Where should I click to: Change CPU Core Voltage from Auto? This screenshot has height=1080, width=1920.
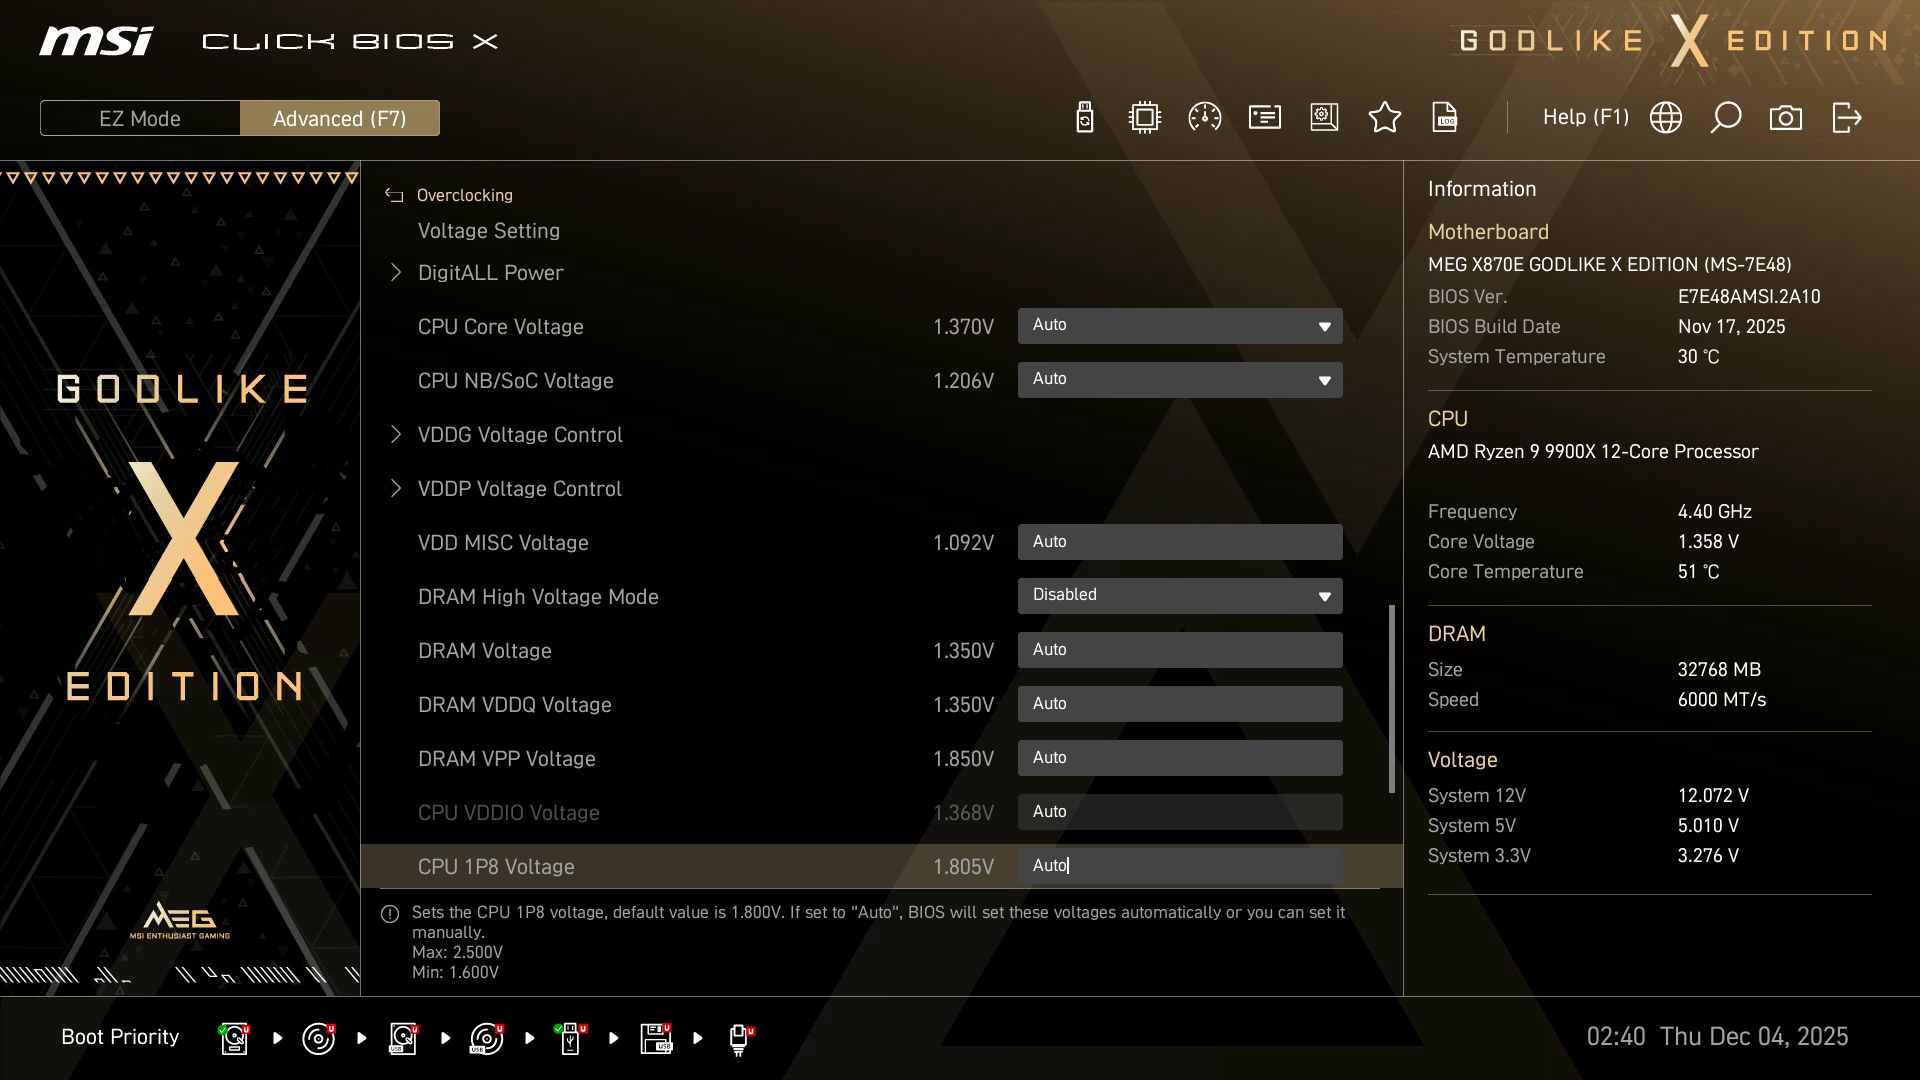(x=1180, y=325)
